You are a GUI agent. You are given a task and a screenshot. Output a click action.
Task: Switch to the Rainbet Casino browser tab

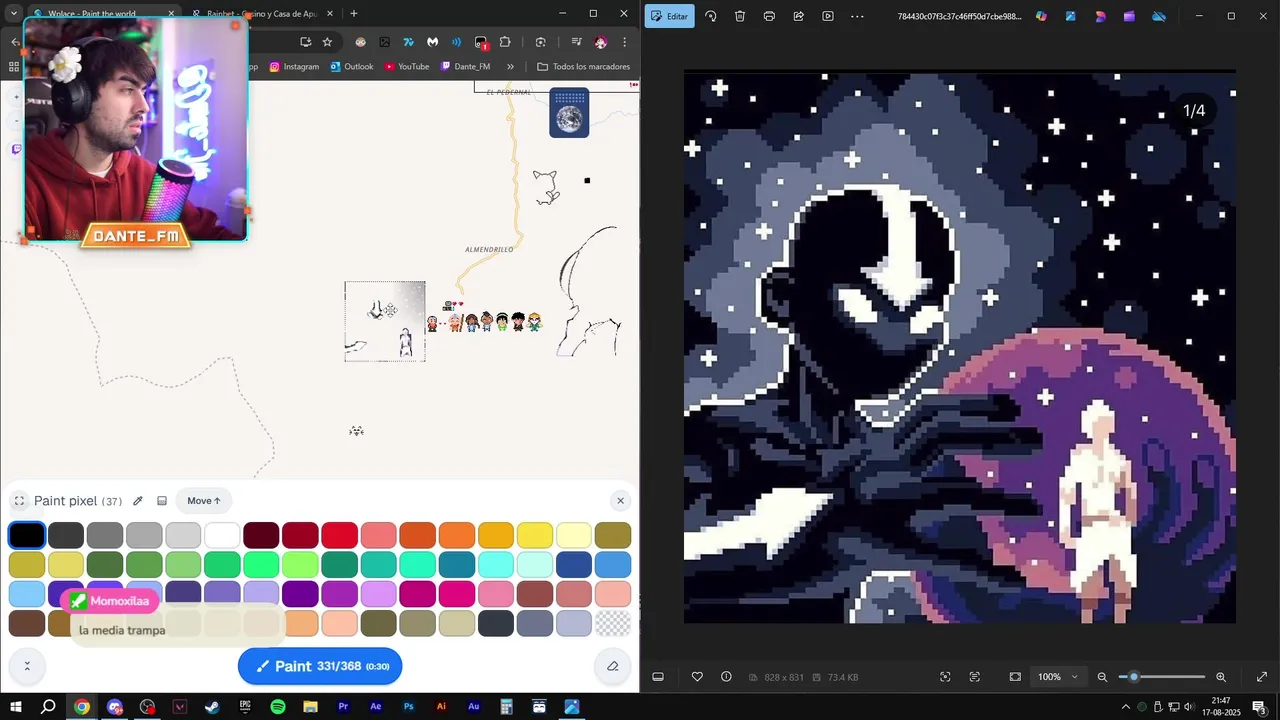262,14
